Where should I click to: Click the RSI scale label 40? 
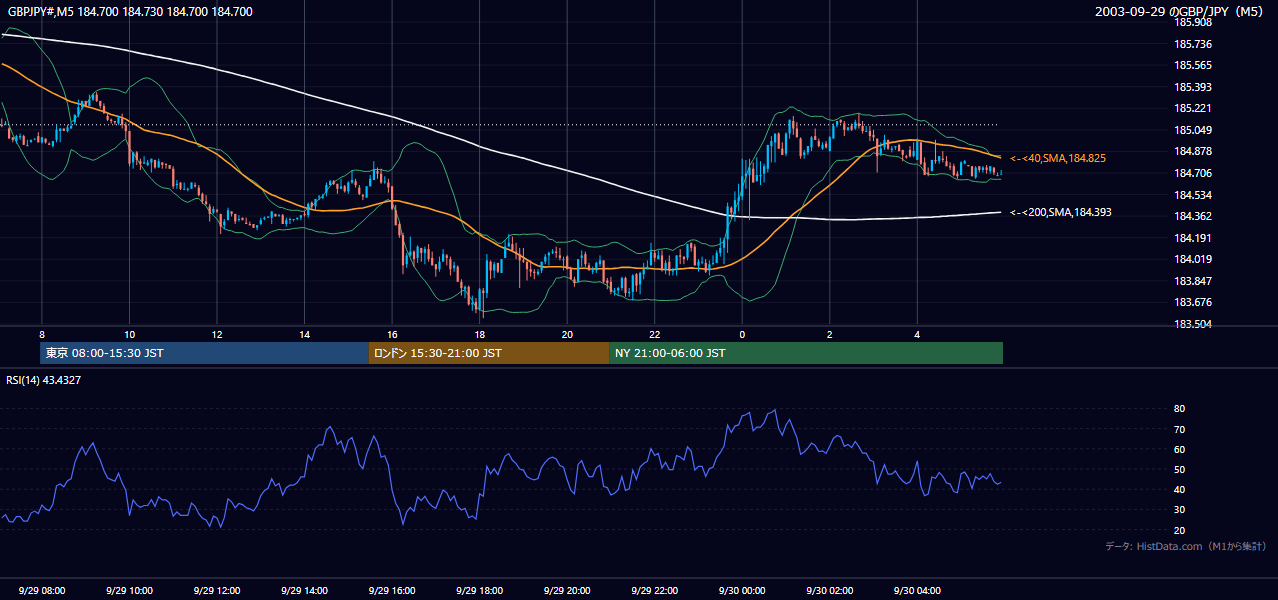tap(1180, 489)
